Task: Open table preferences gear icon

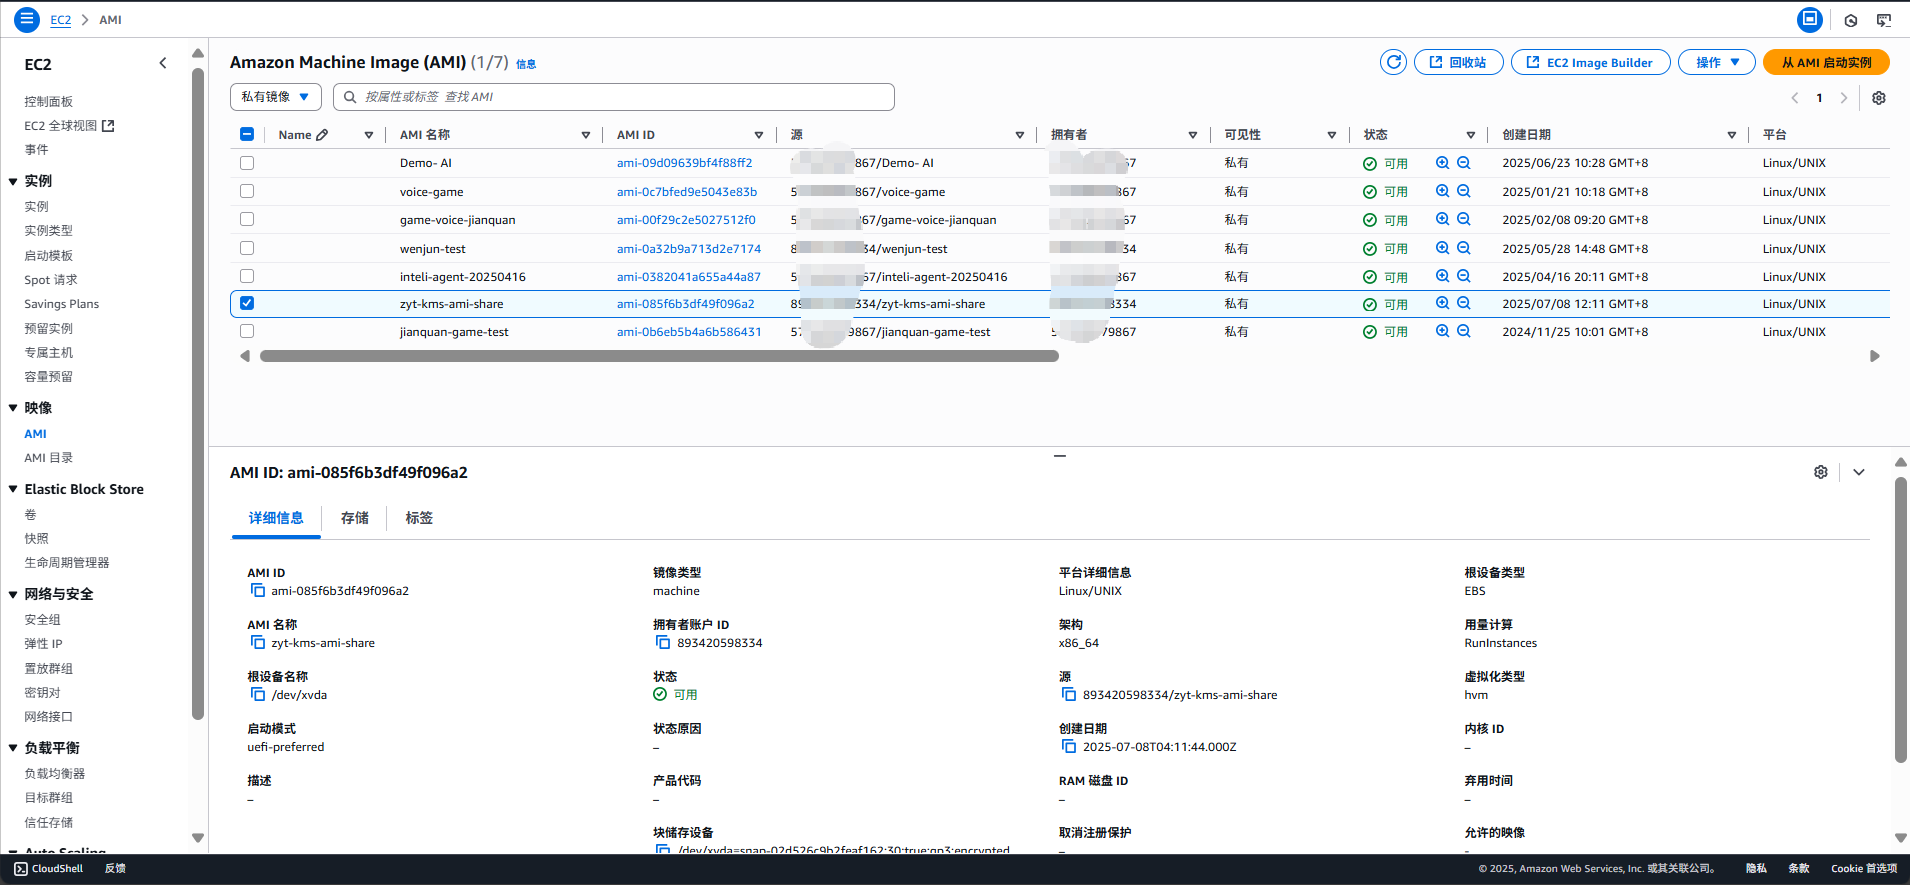Action: click(x=1879, y=98)
